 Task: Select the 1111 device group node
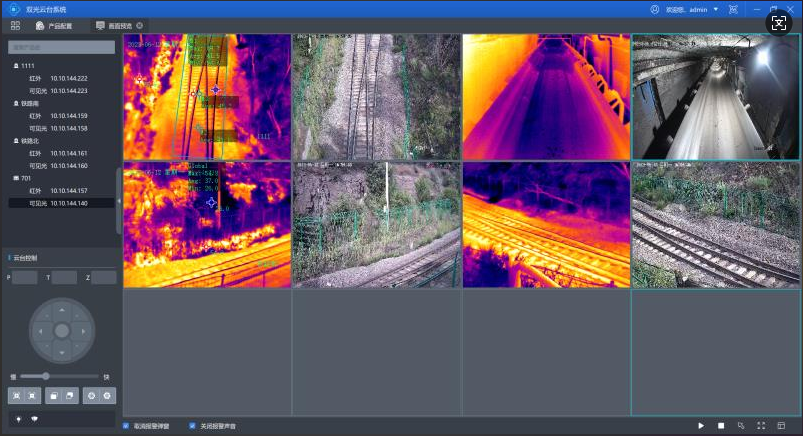[28, 66]
